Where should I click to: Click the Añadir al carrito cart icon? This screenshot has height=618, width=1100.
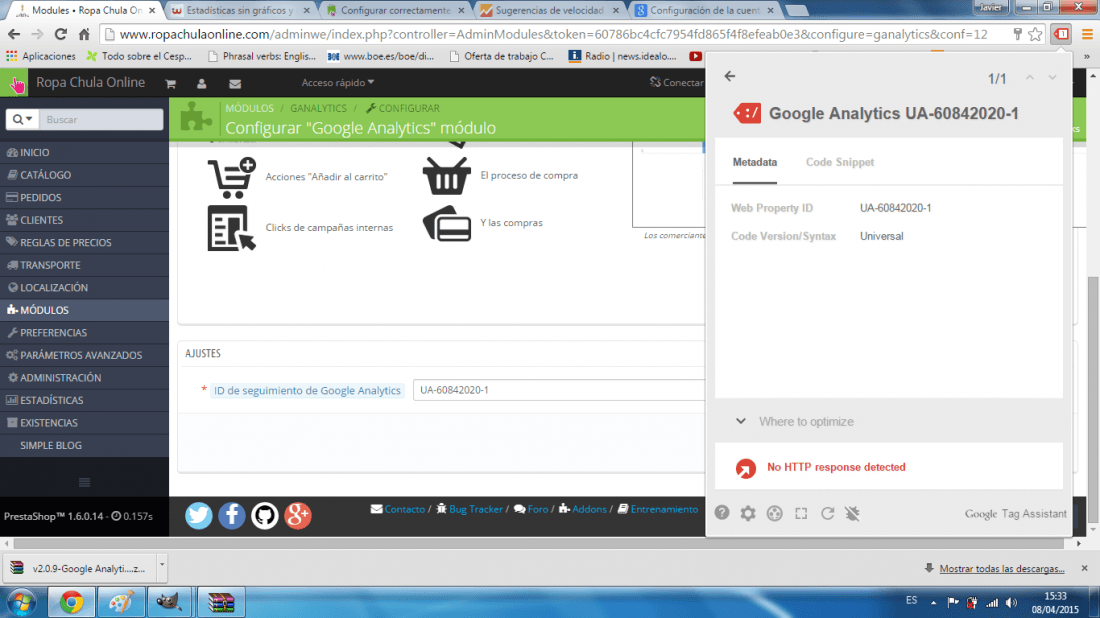[x=232, y=177]
